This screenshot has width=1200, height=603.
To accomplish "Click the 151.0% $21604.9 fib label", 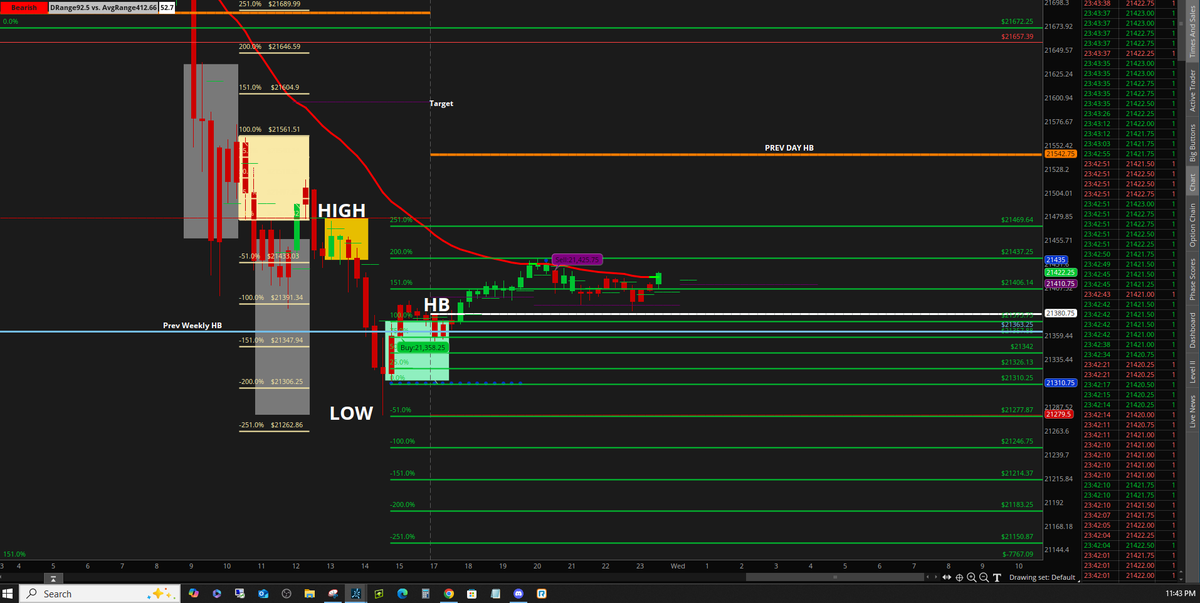I will pos(268,87).
